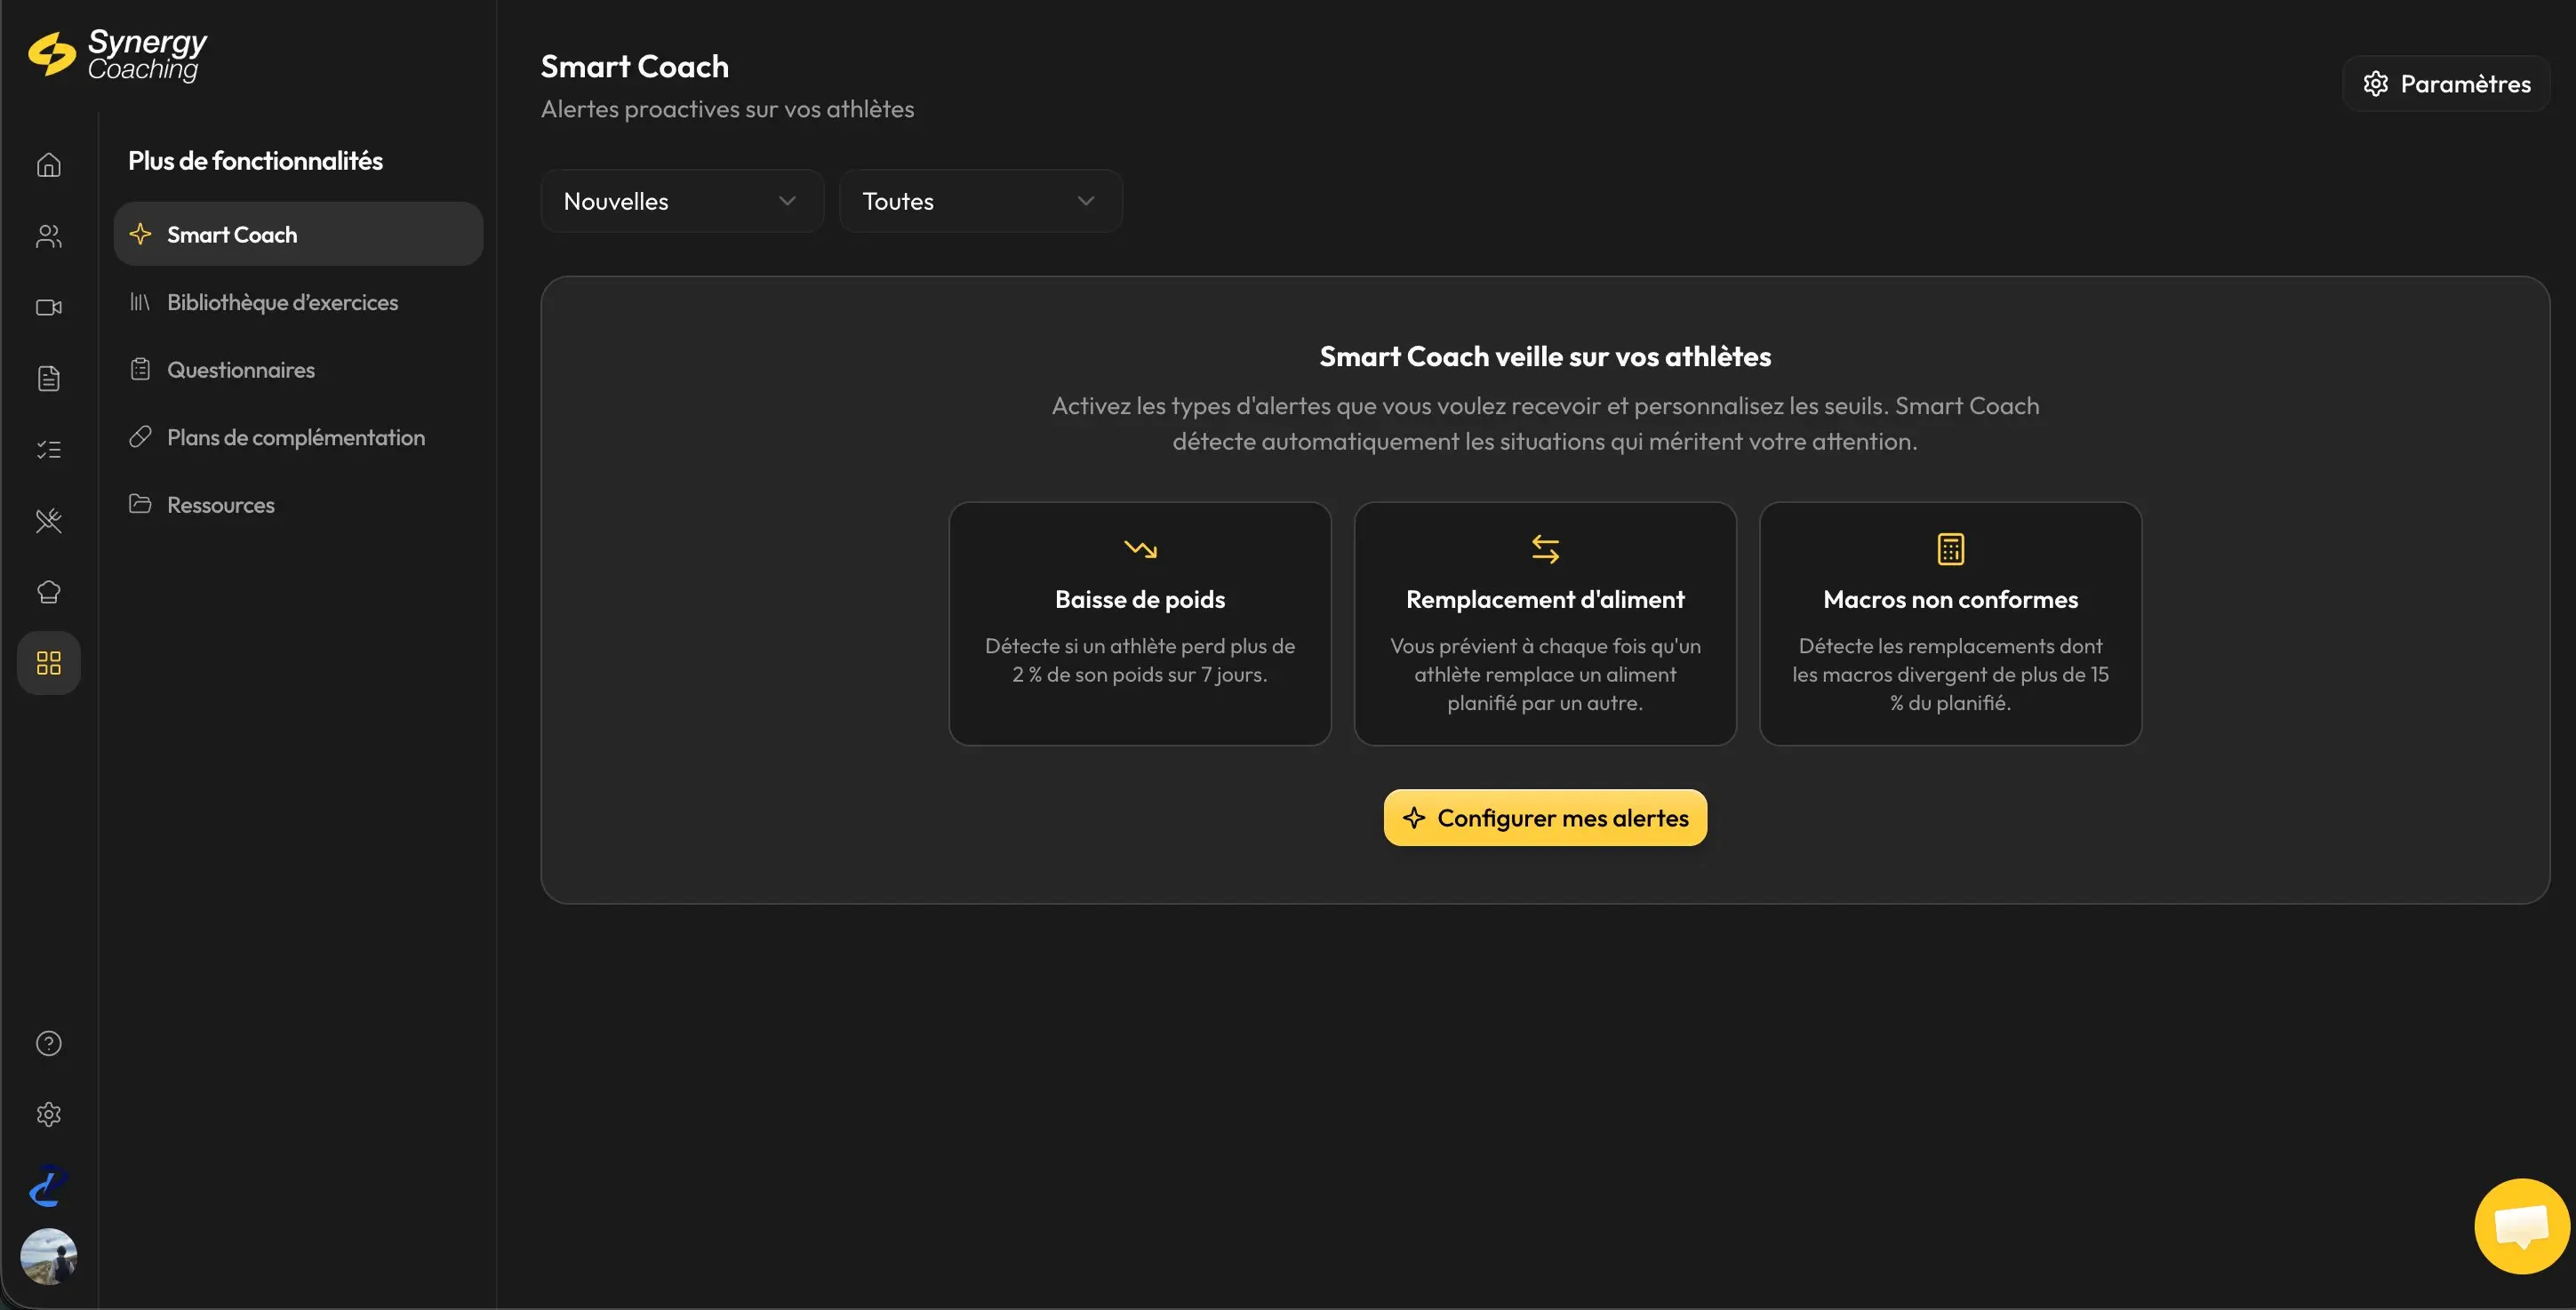Open the Toutes filter dropdown
Viewport: 2576px width, 1310px height.
click(980, 201)
